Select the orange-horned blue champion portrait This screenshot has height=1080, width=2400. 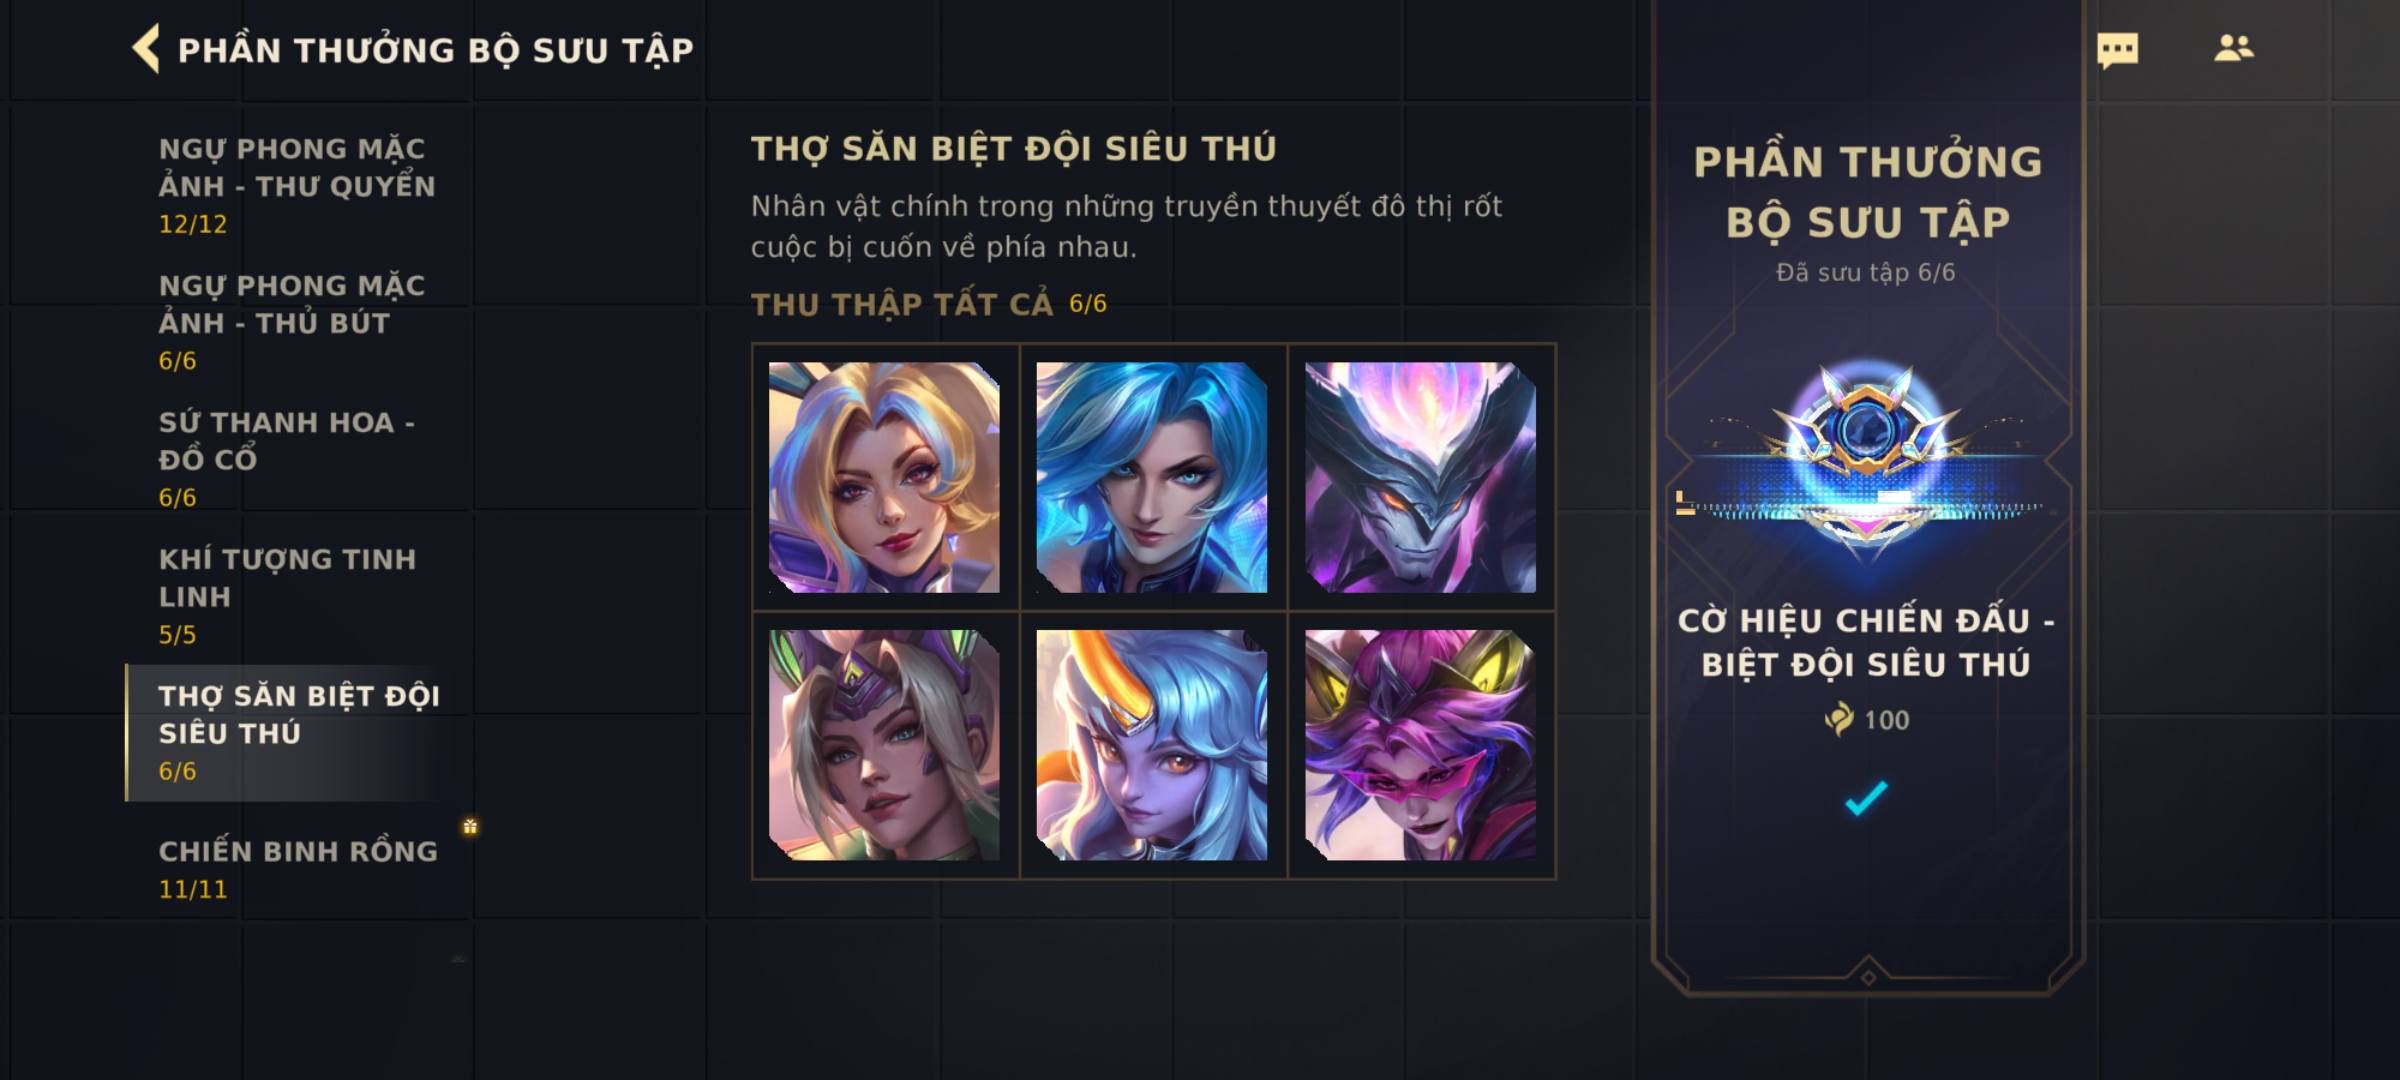[x=1152, y=745]
